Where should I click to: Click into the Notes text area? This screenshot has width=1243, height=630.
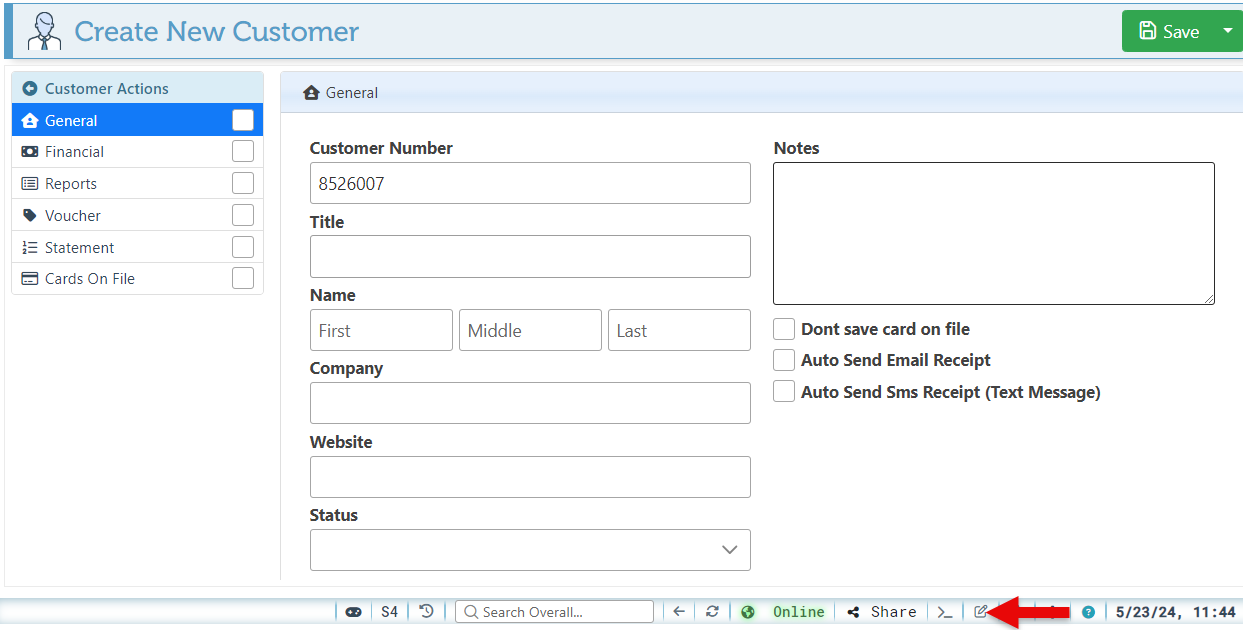[x=993, y=233]
